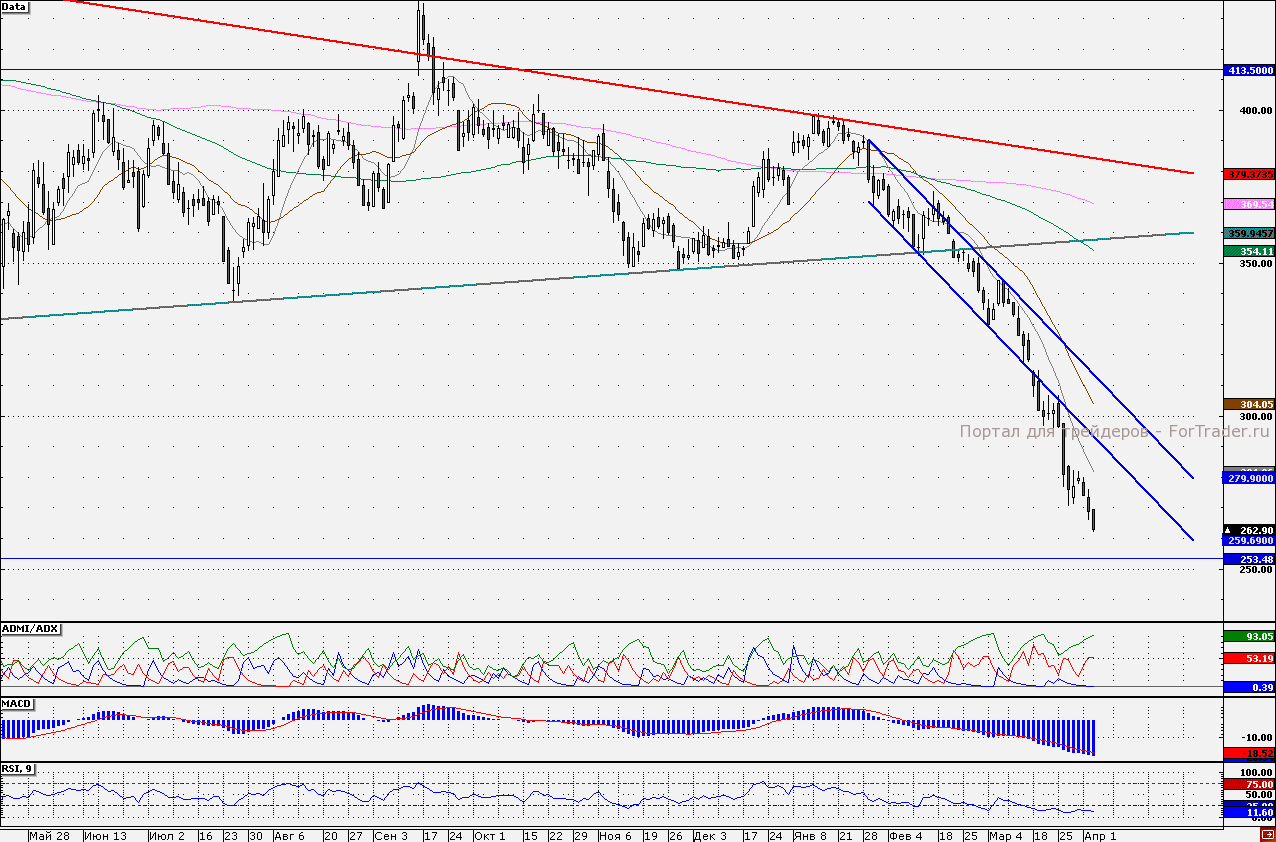Click the red -18.52 MACD value tag
Screen dimensions: 1276x842
pyautogui.click(x=1249, y=752)
